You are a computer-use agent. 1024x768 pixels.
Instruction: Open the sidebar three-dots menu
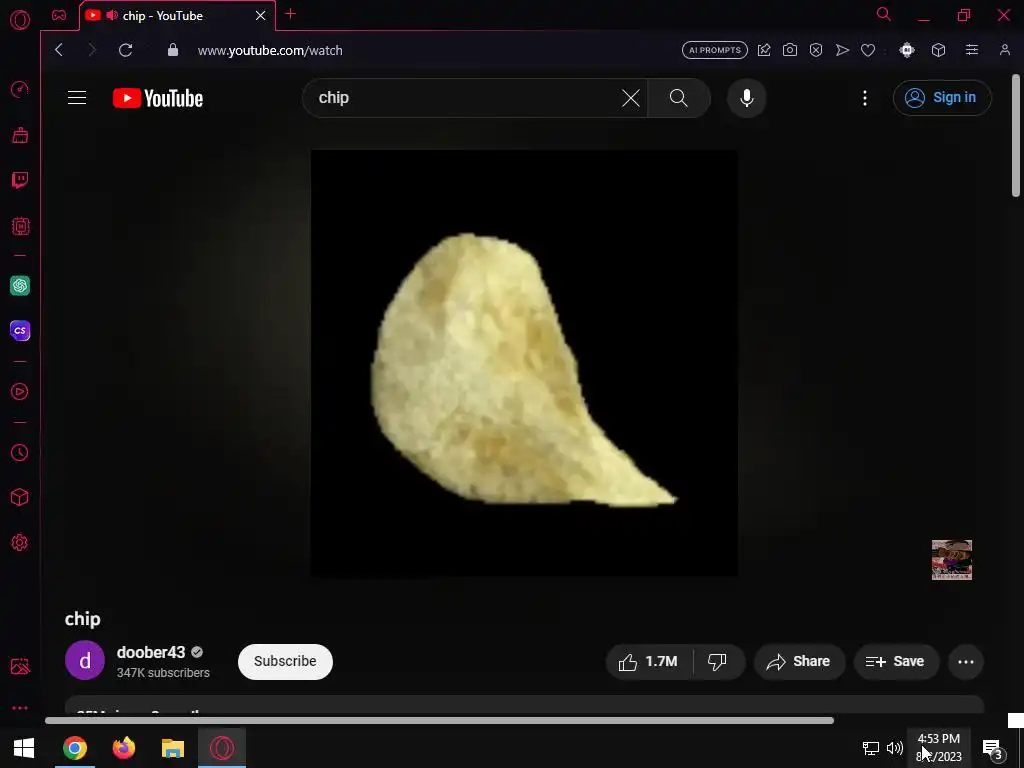(20, 708)
